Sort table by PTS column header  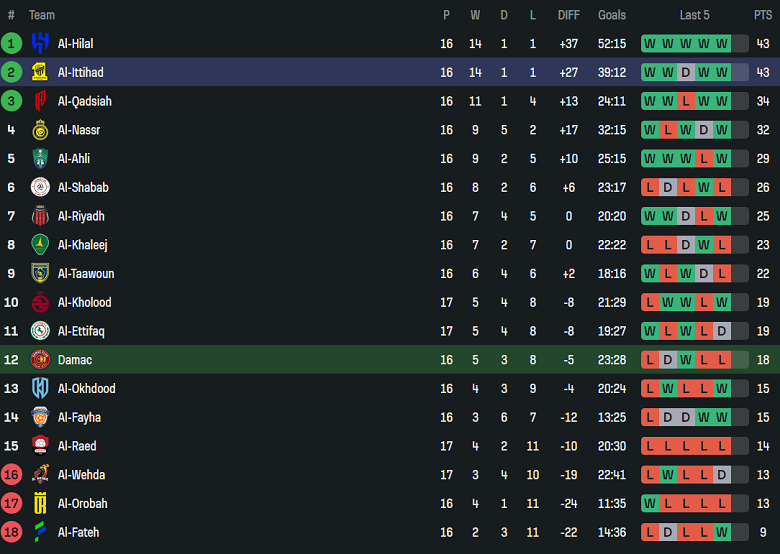(x=763, y=15)
